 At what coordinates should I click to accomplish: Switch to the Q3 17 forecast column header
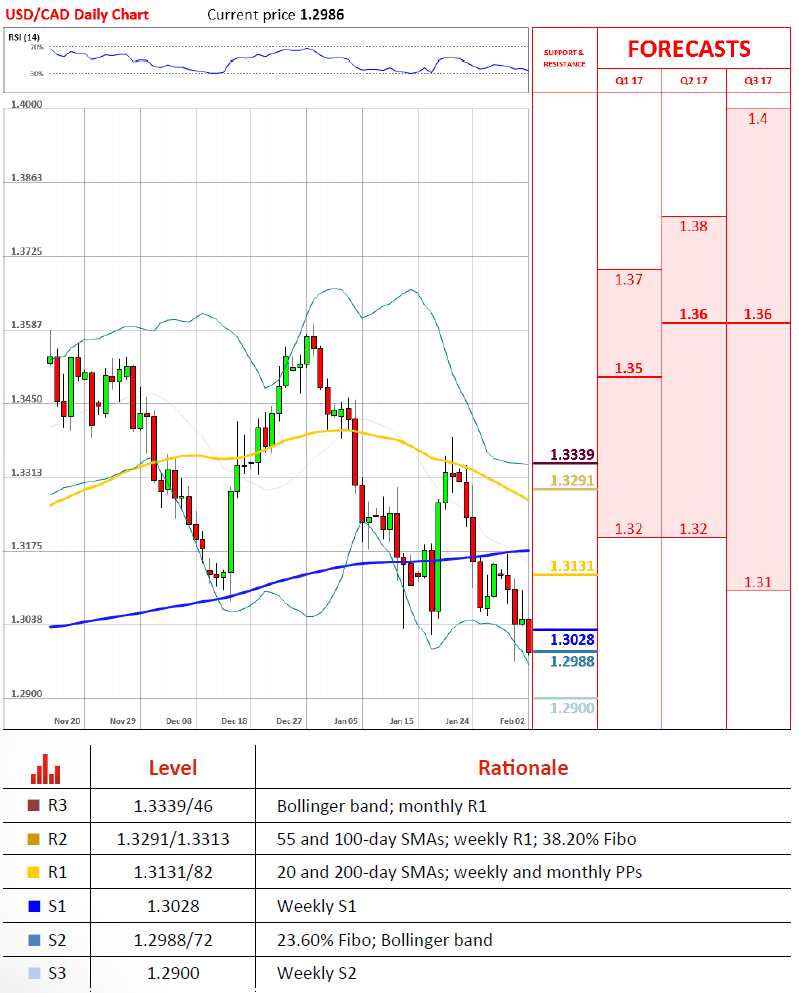tap(758, 80)
